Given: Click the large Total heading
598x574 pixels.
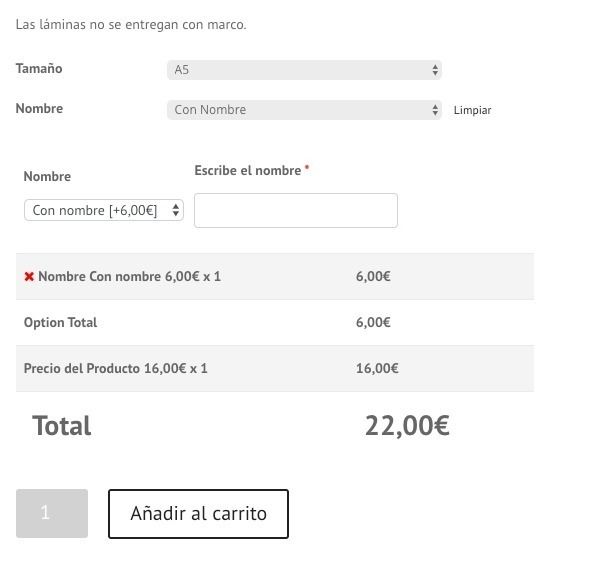Looking at the screenshot, I should tap(62, 426).
